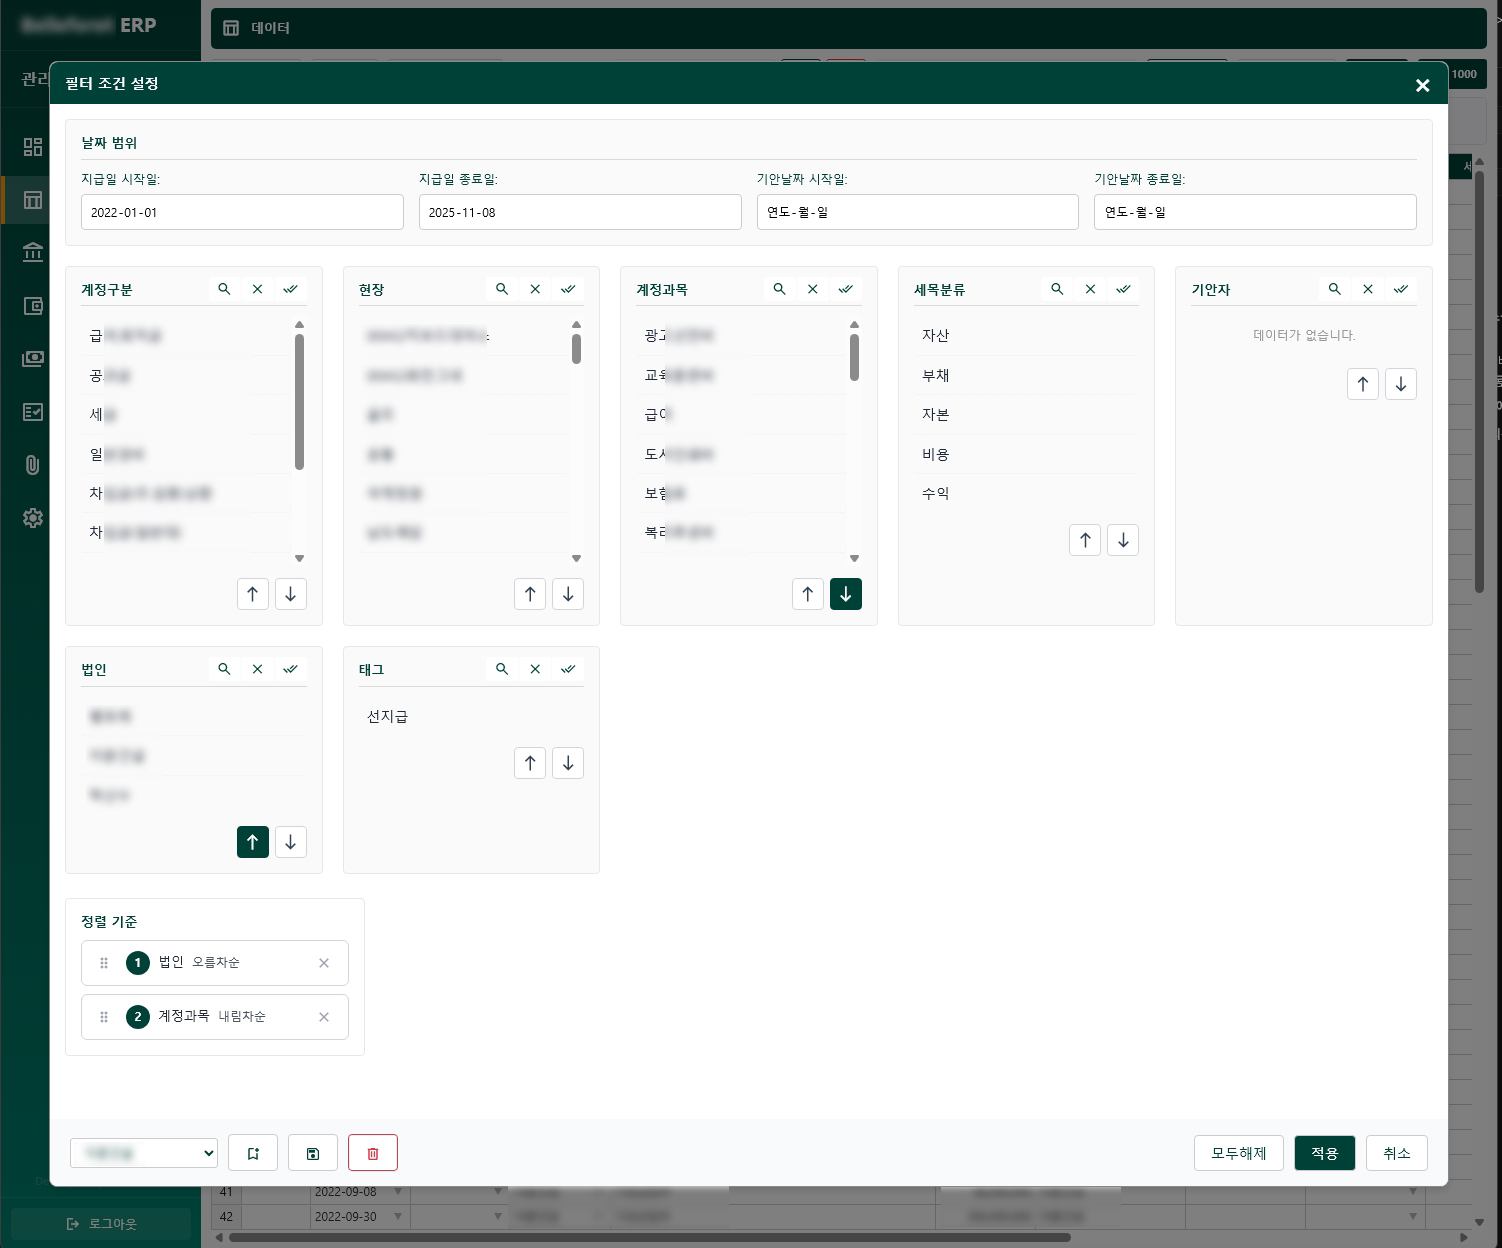
Task: Open the 기안날짜 시작일 date picker
Action: (917, 212)
